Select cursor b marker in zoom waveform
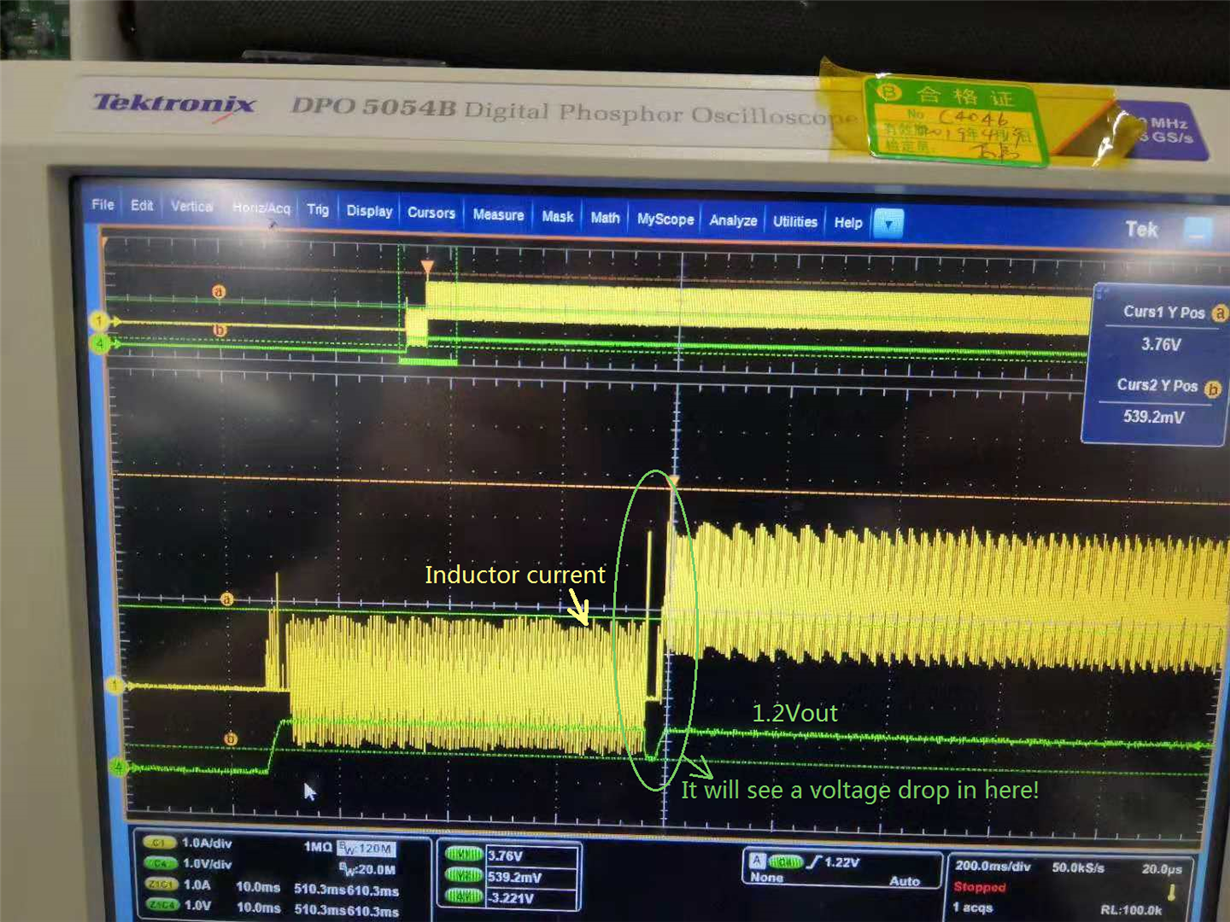1230x922 pixels. pyautogui.click(x=230, y=740)
